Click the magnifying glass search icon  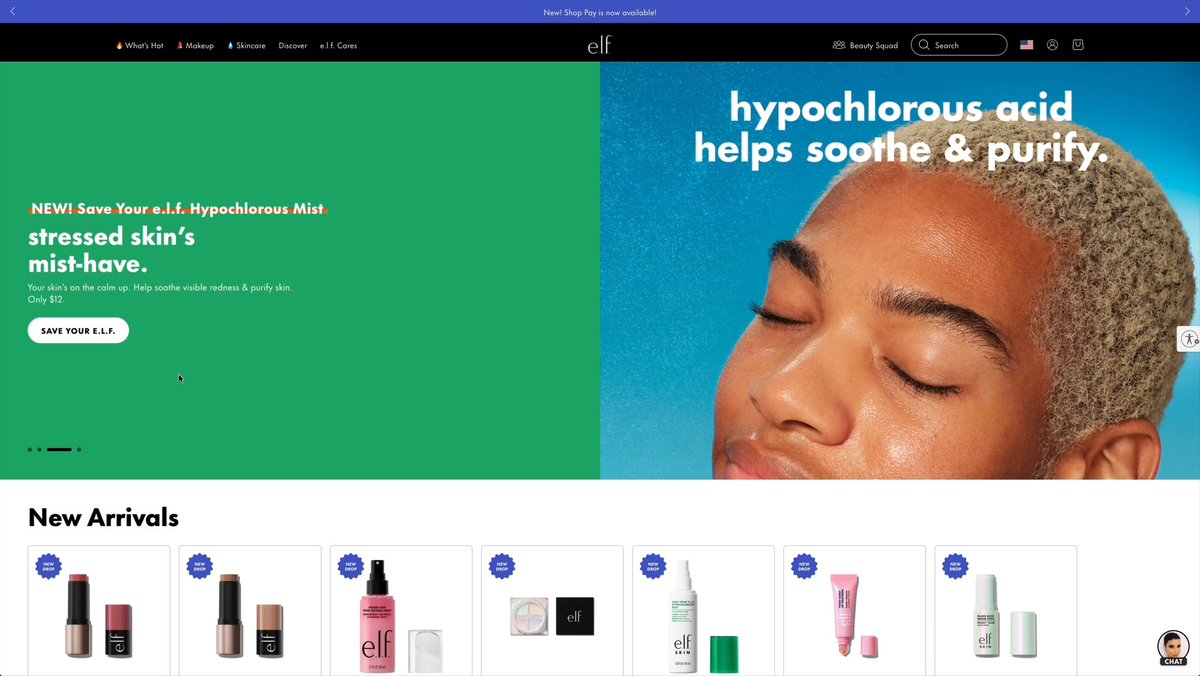[x=924, y=45]
